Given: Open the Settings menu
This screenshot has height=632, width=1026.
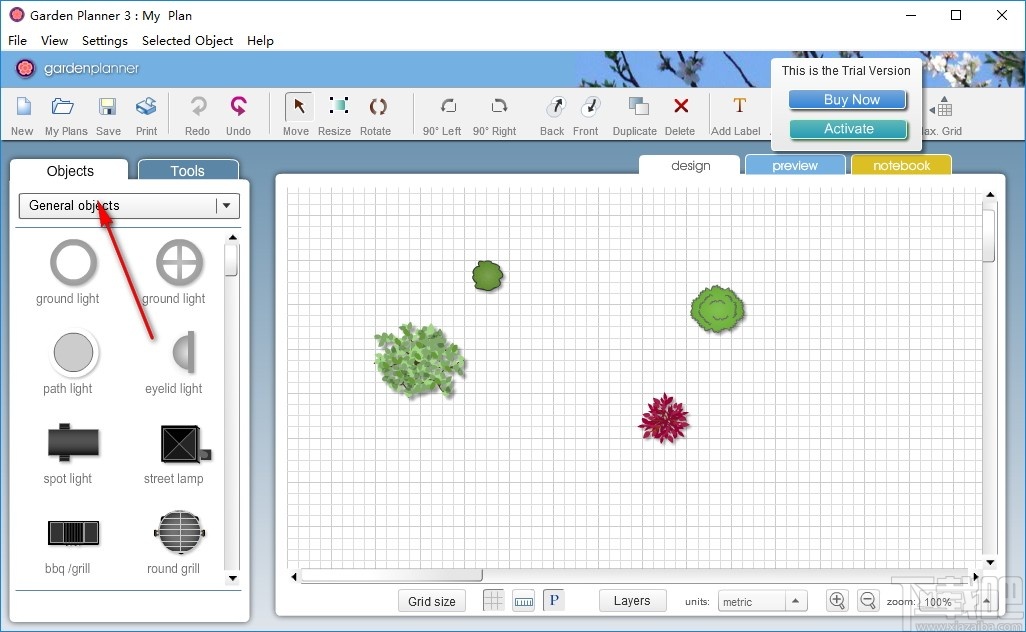Looking at the screenshot, I should pos(104,41).
